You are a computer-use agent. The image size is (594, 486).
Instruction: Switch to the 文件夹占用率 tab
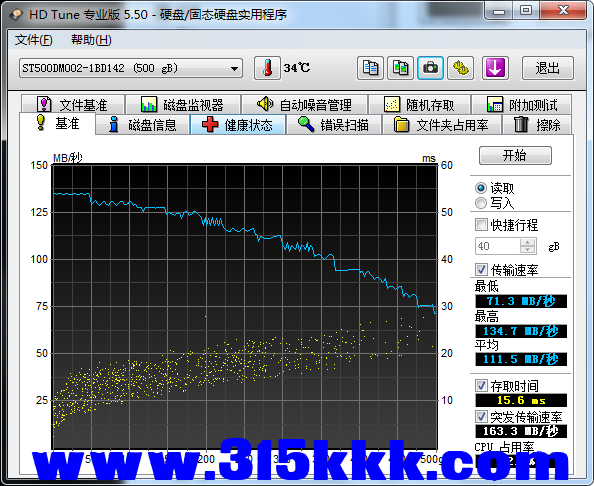(x=442, y=125)
